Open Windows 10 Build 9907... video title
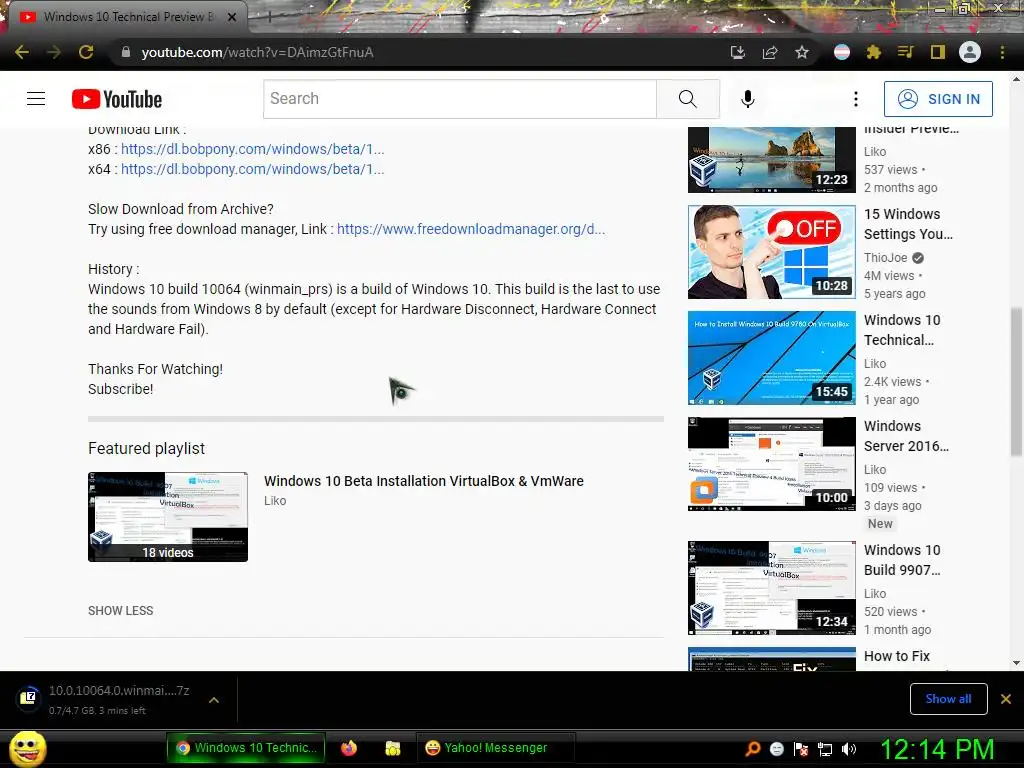This screenshot has width=1024, height=768. pyautogui.click(x=902, y=560)
